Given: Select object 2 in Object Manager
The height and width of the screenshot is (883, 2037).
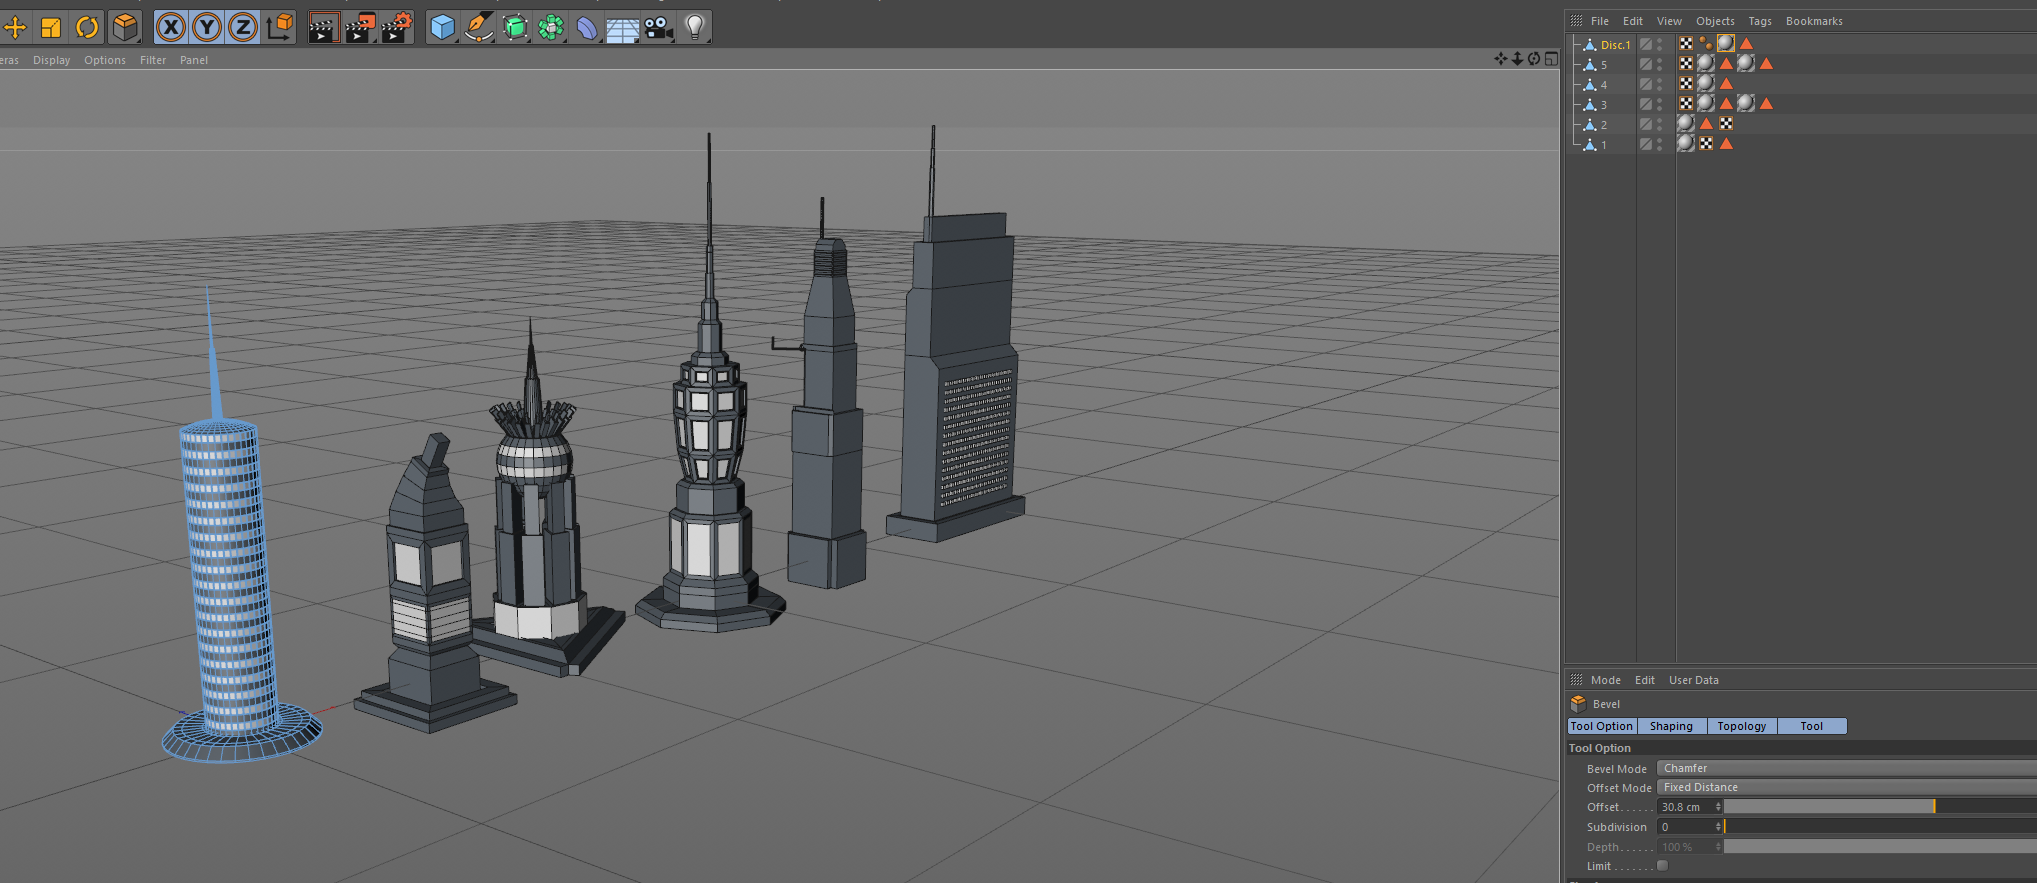Looking at the screenshot, I should [1604, 125].
